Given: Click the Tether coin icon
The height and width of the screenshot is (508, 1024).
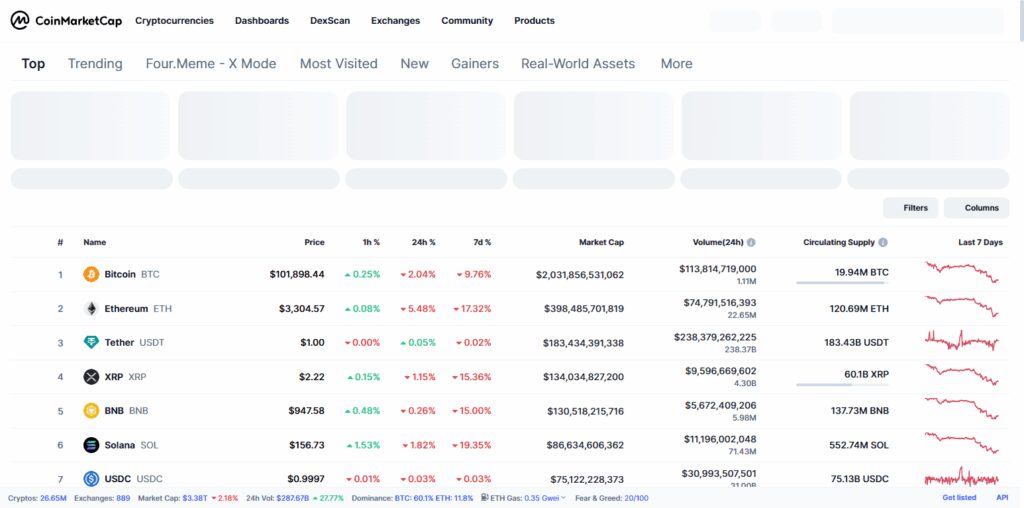Looking at the screenshot, I should click(91, 342).
